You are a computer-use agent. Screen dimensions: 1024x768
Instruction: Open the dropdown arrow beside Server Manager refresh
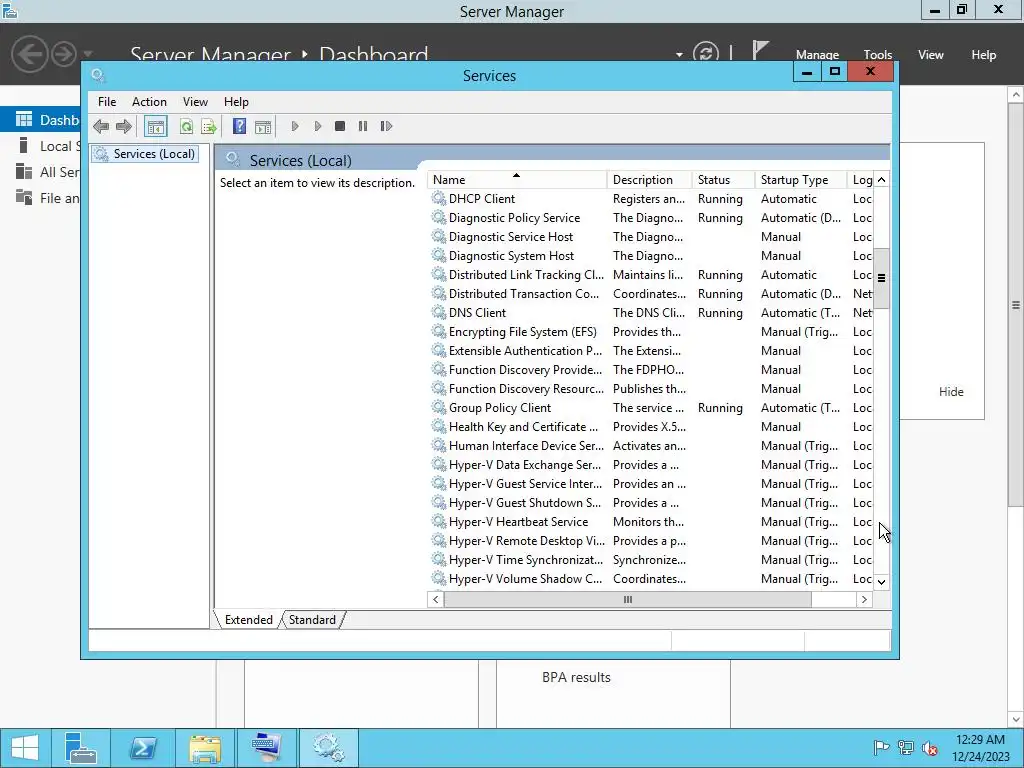[x=679, y=55]
